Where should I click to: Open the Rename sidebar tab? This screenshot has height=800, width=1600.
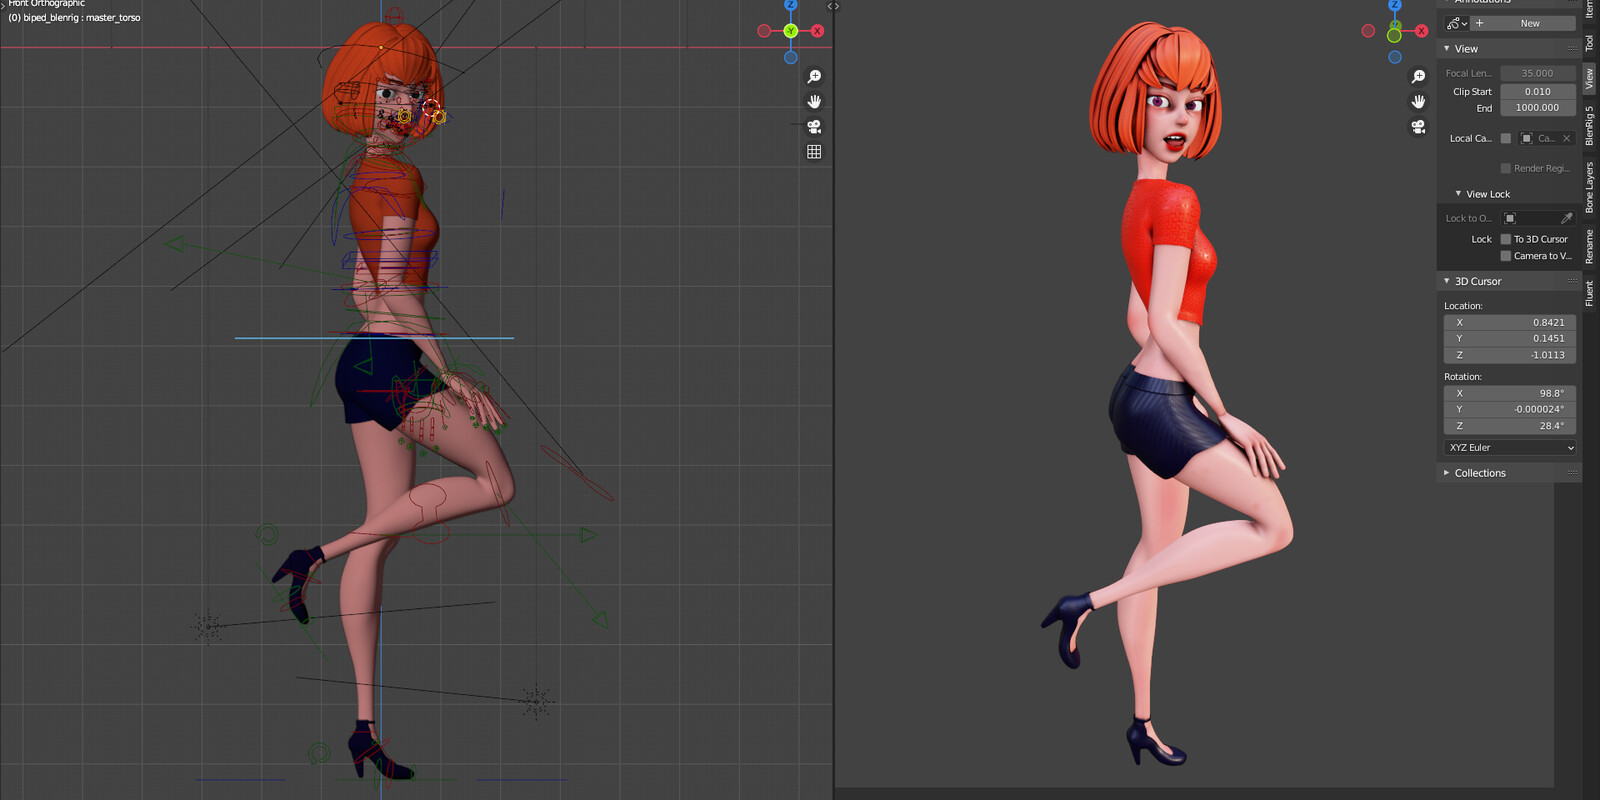tap(1589, 246)
